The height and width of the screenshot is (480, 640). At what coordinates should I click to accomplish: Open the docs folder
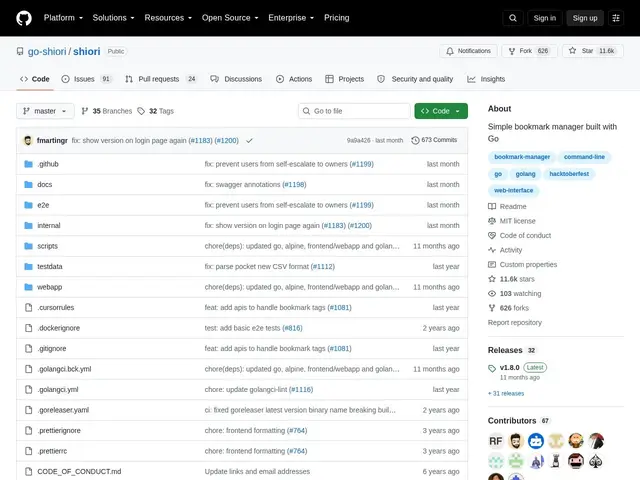point(44,184)
